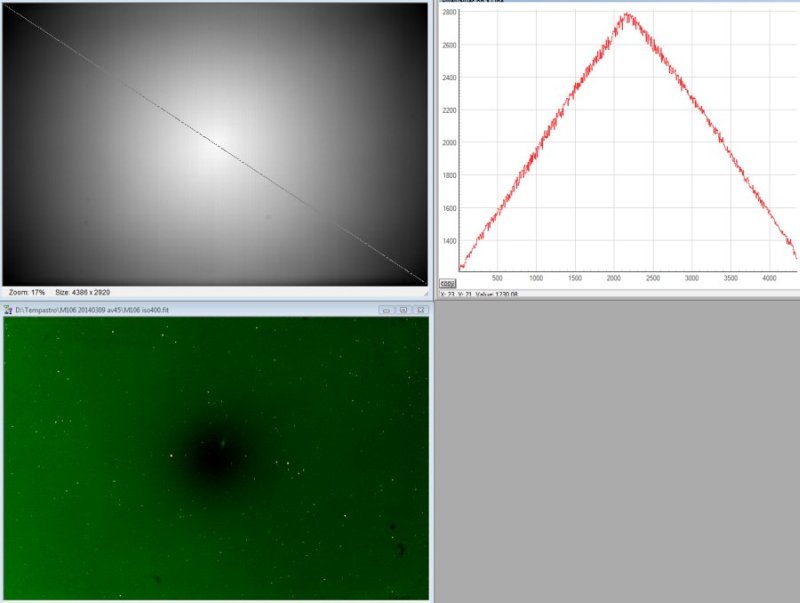Click the copy button under the graph
This screenshot has width=800, height=603.
click(x=447, y=283)
